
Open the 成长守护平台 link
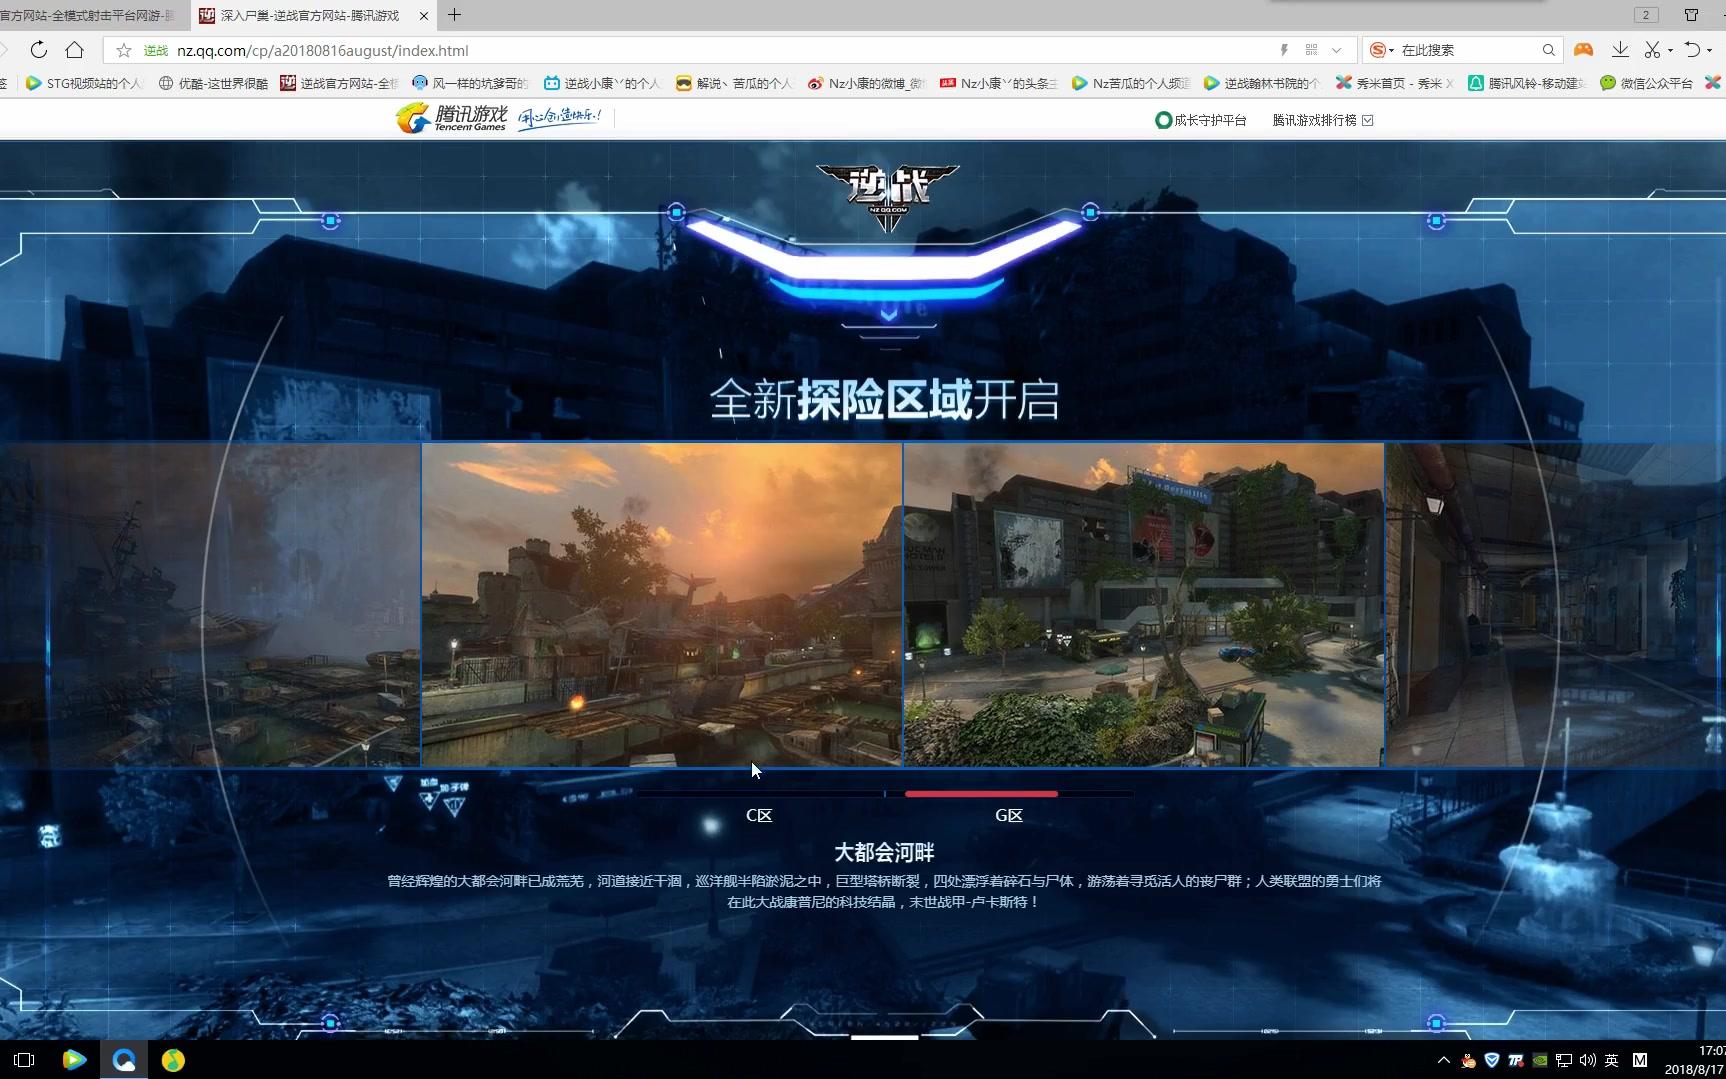(1201, 120)
